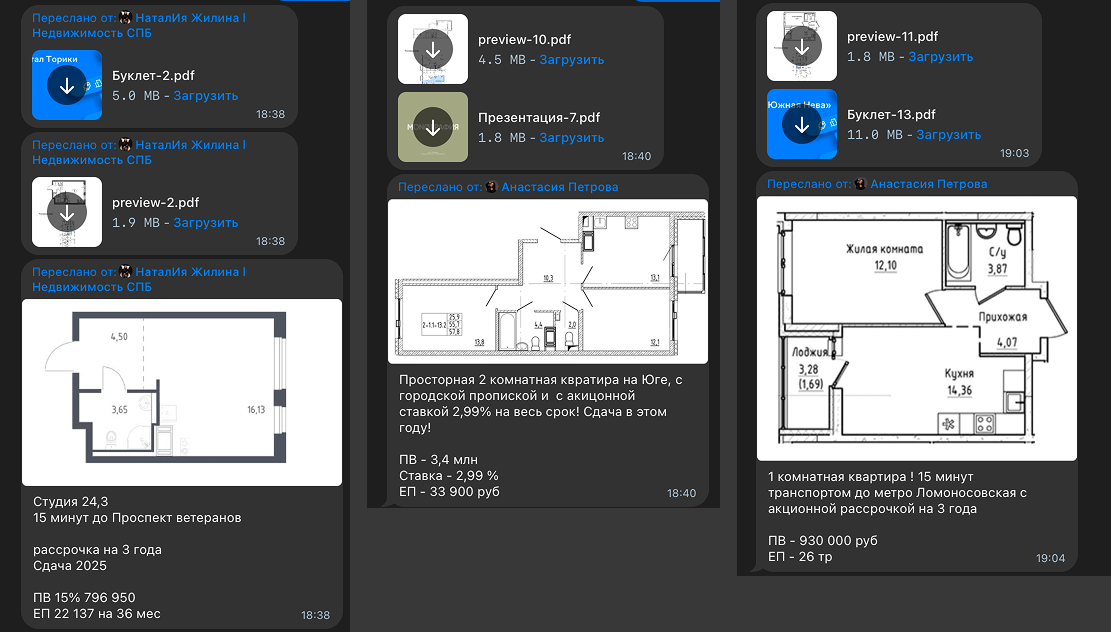Click text 'ПВ - 930 000 руб'
This screenshot has height=632, width=1111.
(823, 541)
